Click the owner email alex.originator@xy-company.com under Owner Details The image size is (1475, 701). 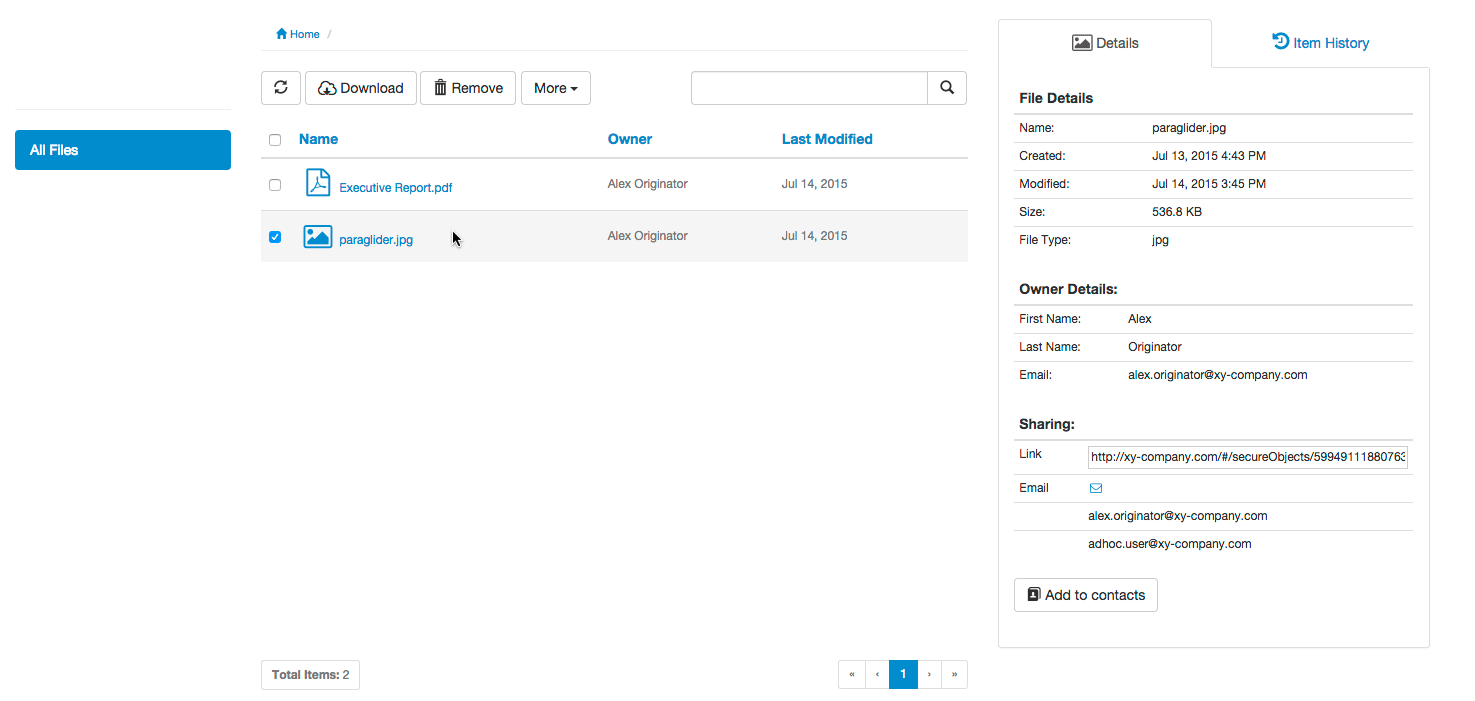(1218, 375)
